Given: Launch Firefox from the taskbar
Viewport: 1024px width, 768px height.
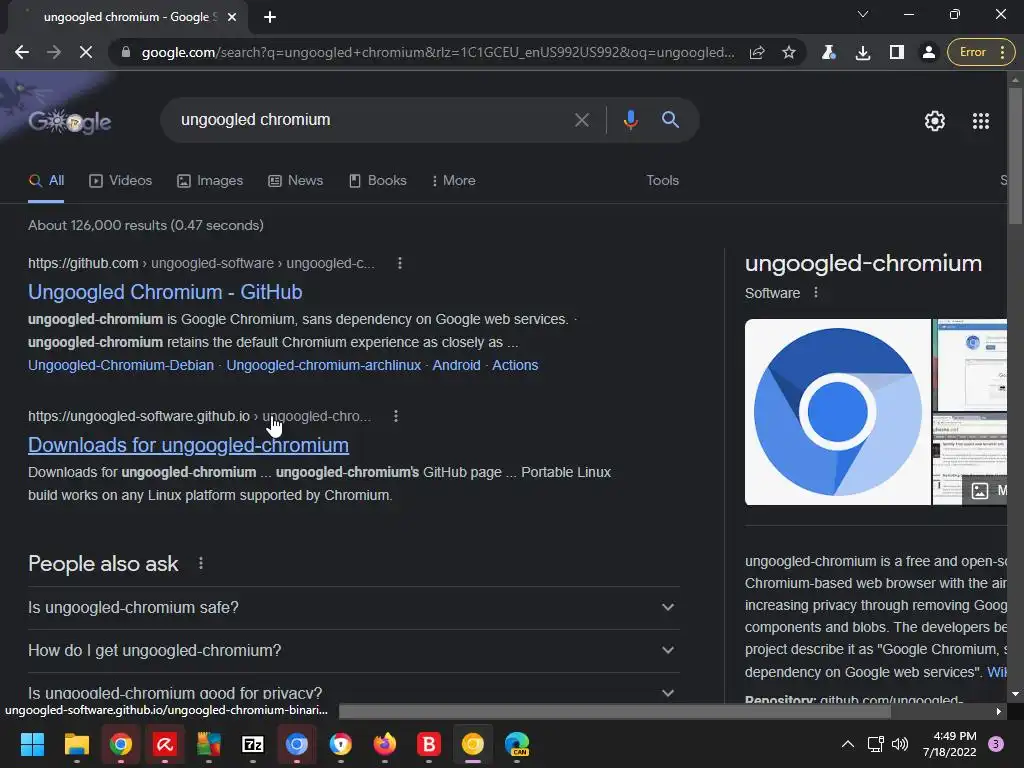Looking at the screenshot, I should [385, 744].
